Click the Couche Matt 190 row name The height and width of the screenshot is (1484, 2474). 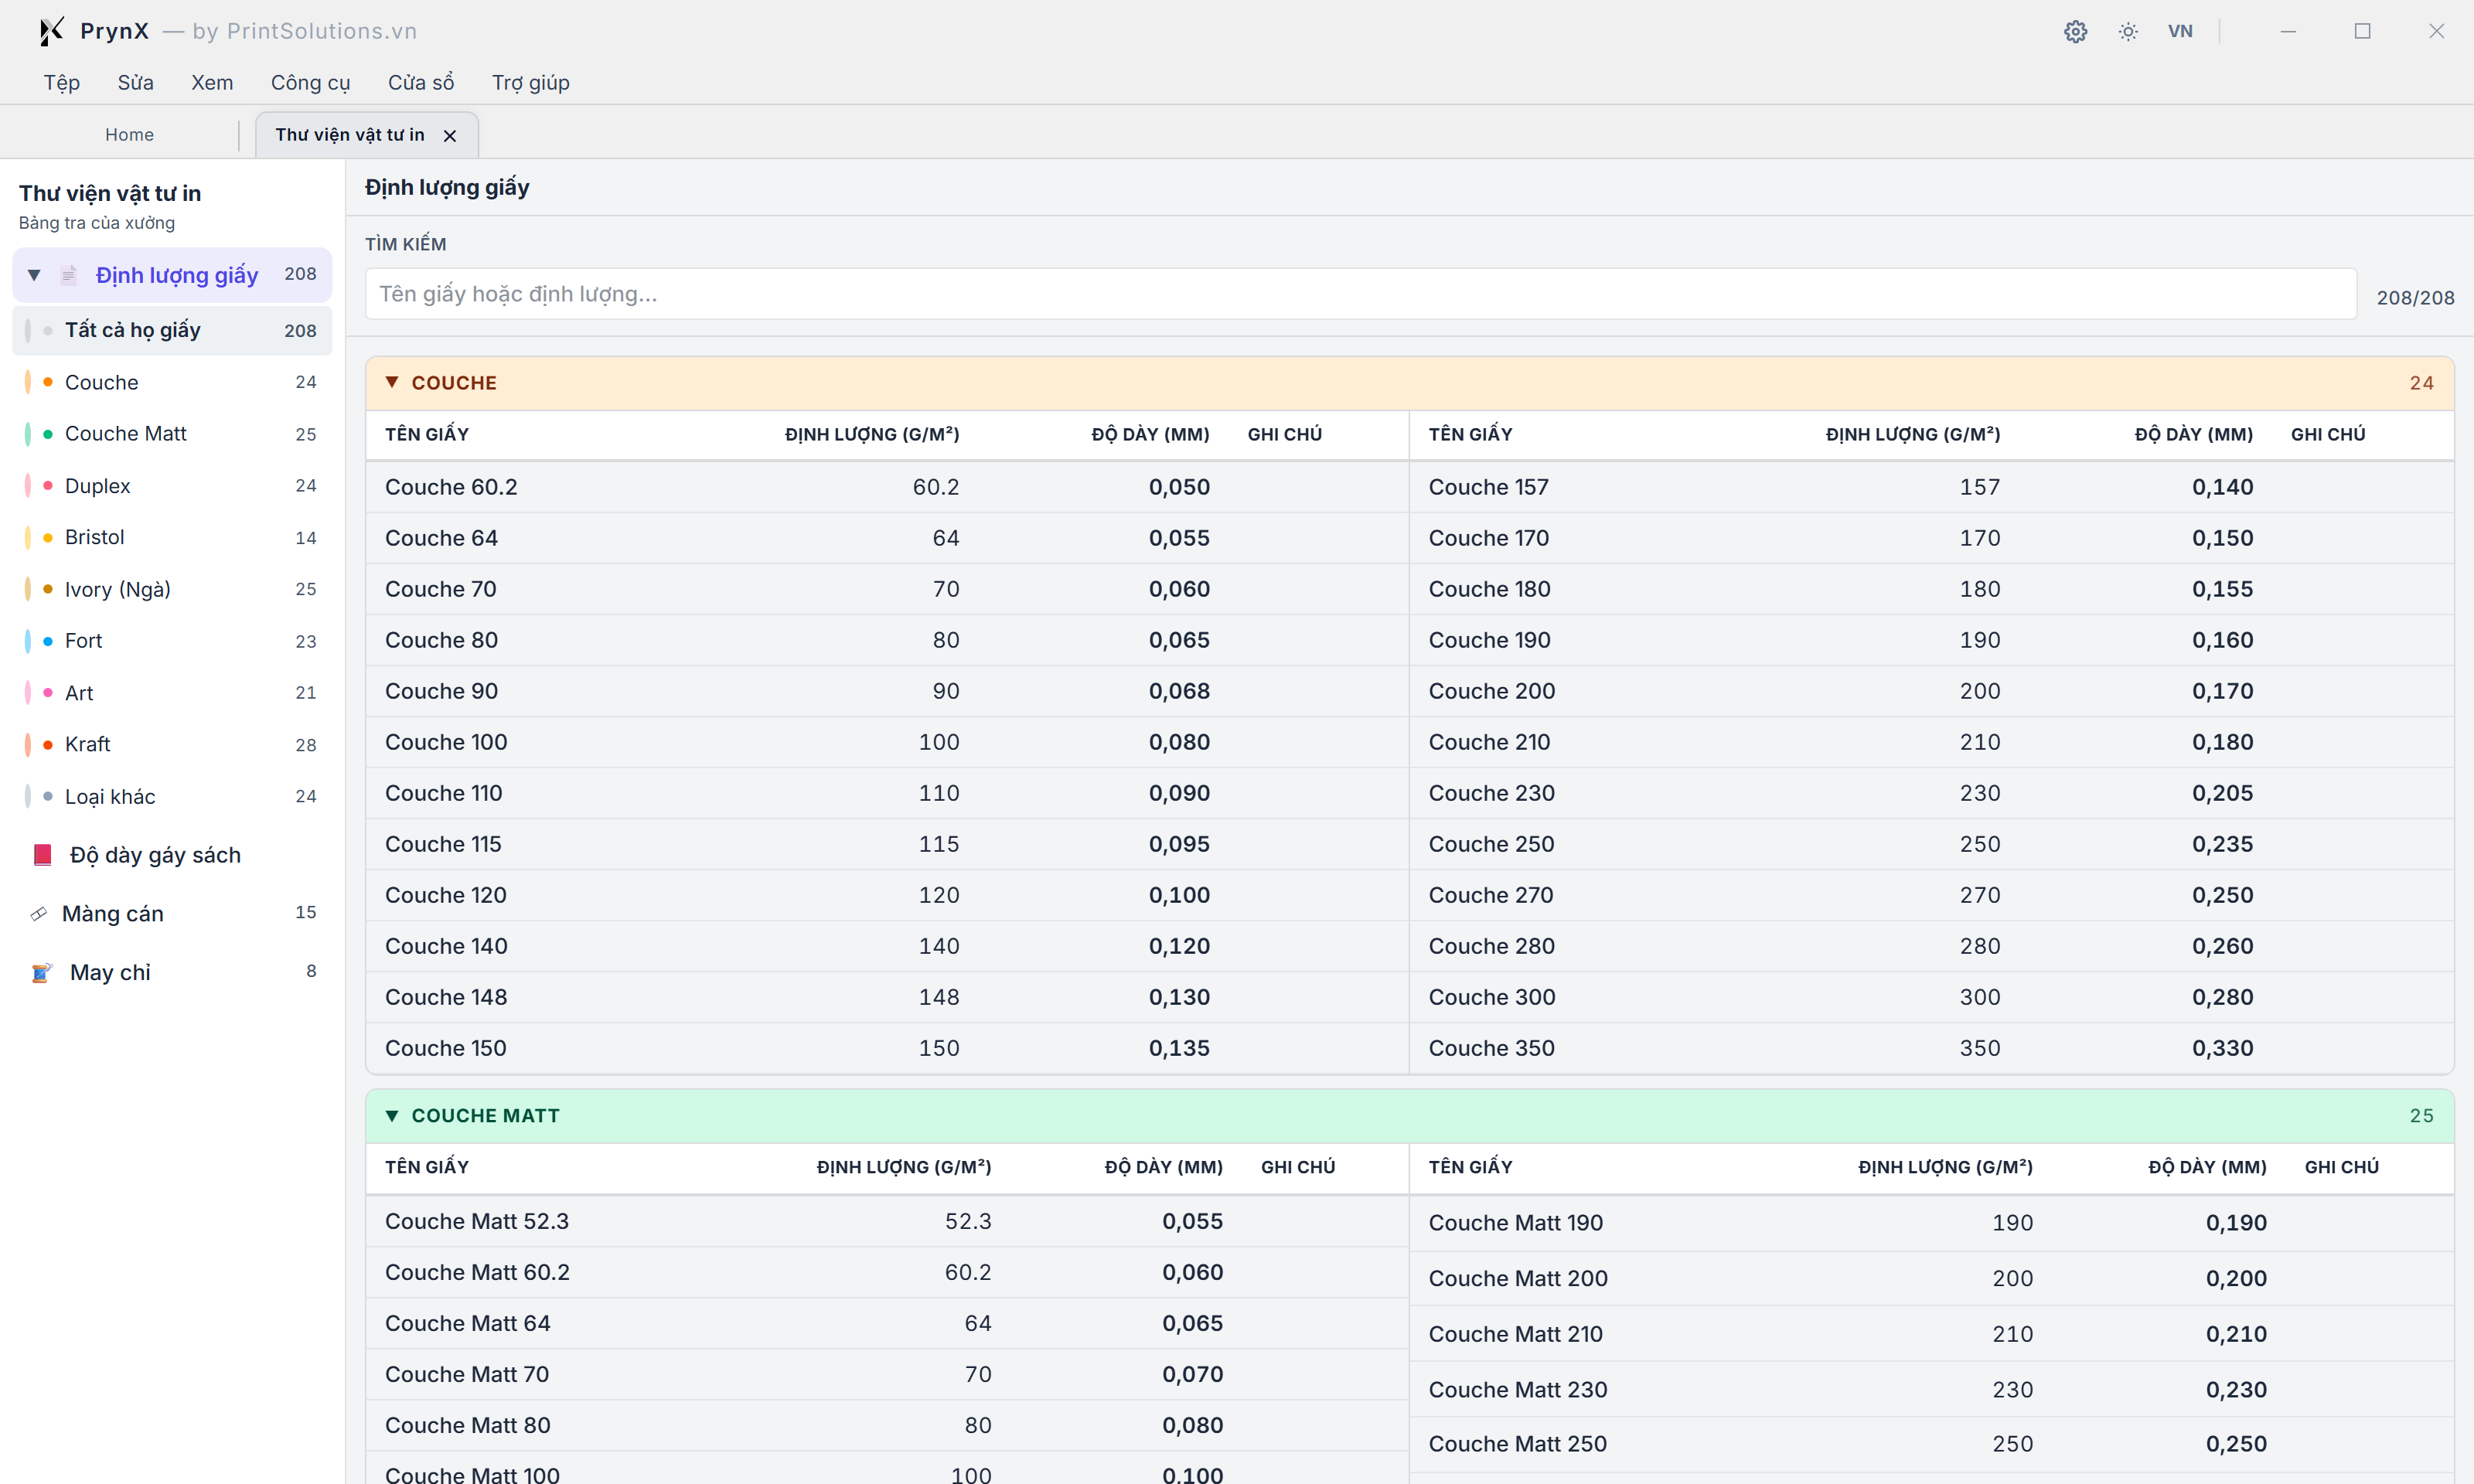(x=1515, y=1222)
